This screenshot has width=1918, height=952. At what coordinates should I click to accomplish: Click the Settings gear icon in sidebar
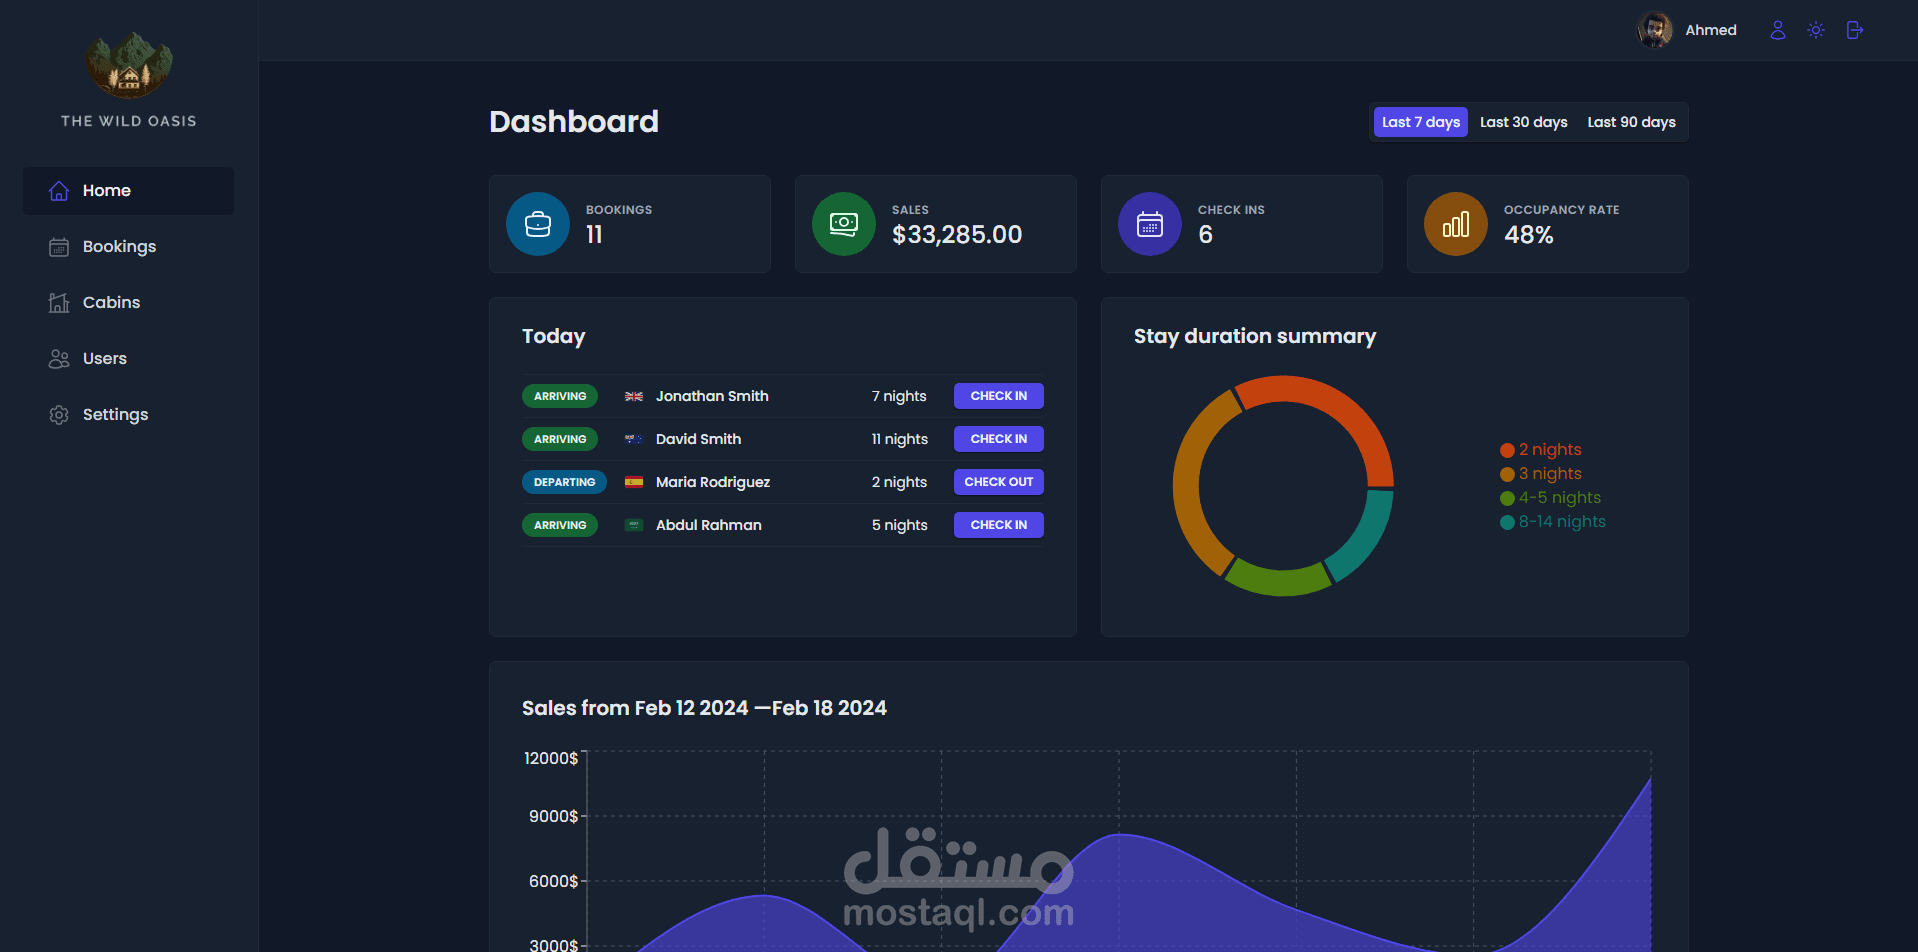pyautogui.click(x=59, y=415)
